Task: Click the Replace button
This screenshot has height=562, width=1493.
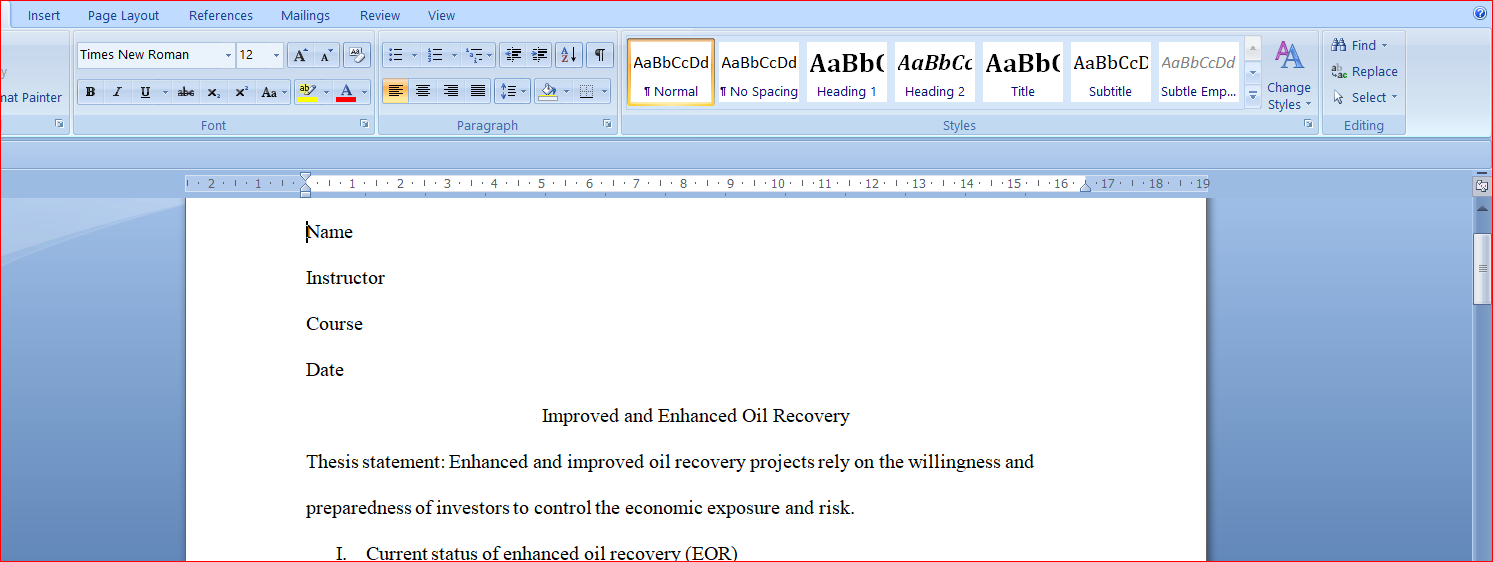Action: [x=1365, y=71]
